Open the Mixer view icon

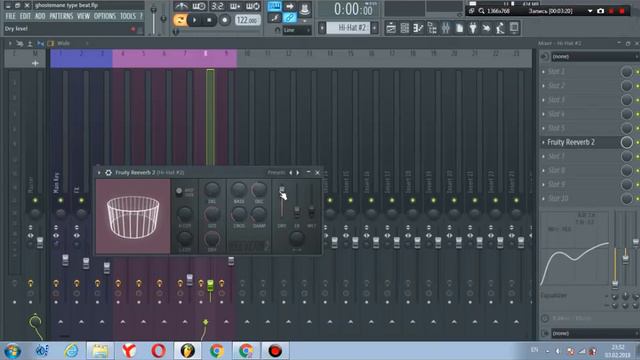pyautogui.click(x=445, y=28)
